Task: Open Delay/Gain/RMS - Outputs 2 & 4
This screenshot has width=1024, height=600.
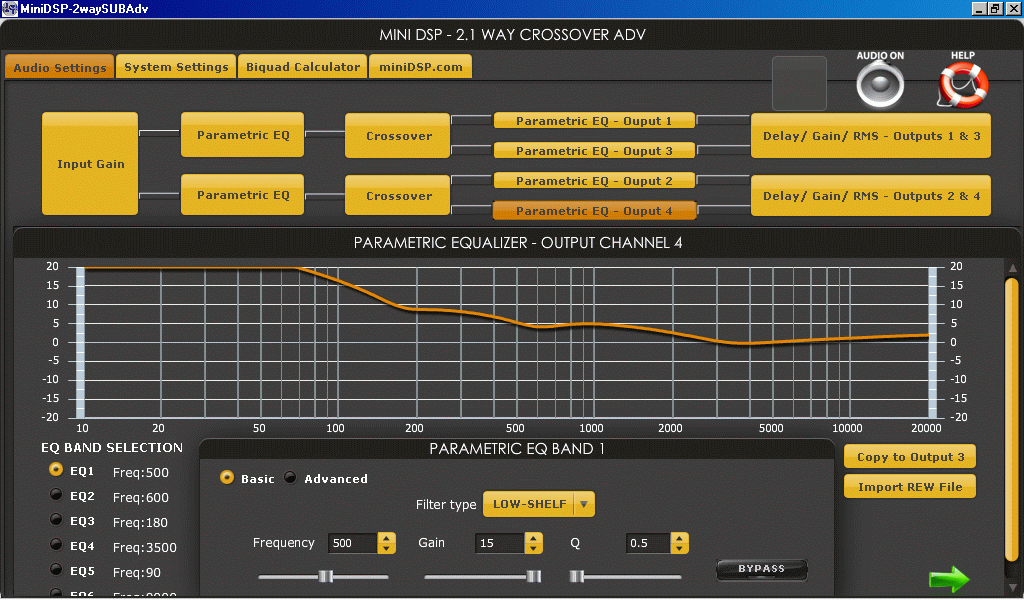Action: coord(871,195)
